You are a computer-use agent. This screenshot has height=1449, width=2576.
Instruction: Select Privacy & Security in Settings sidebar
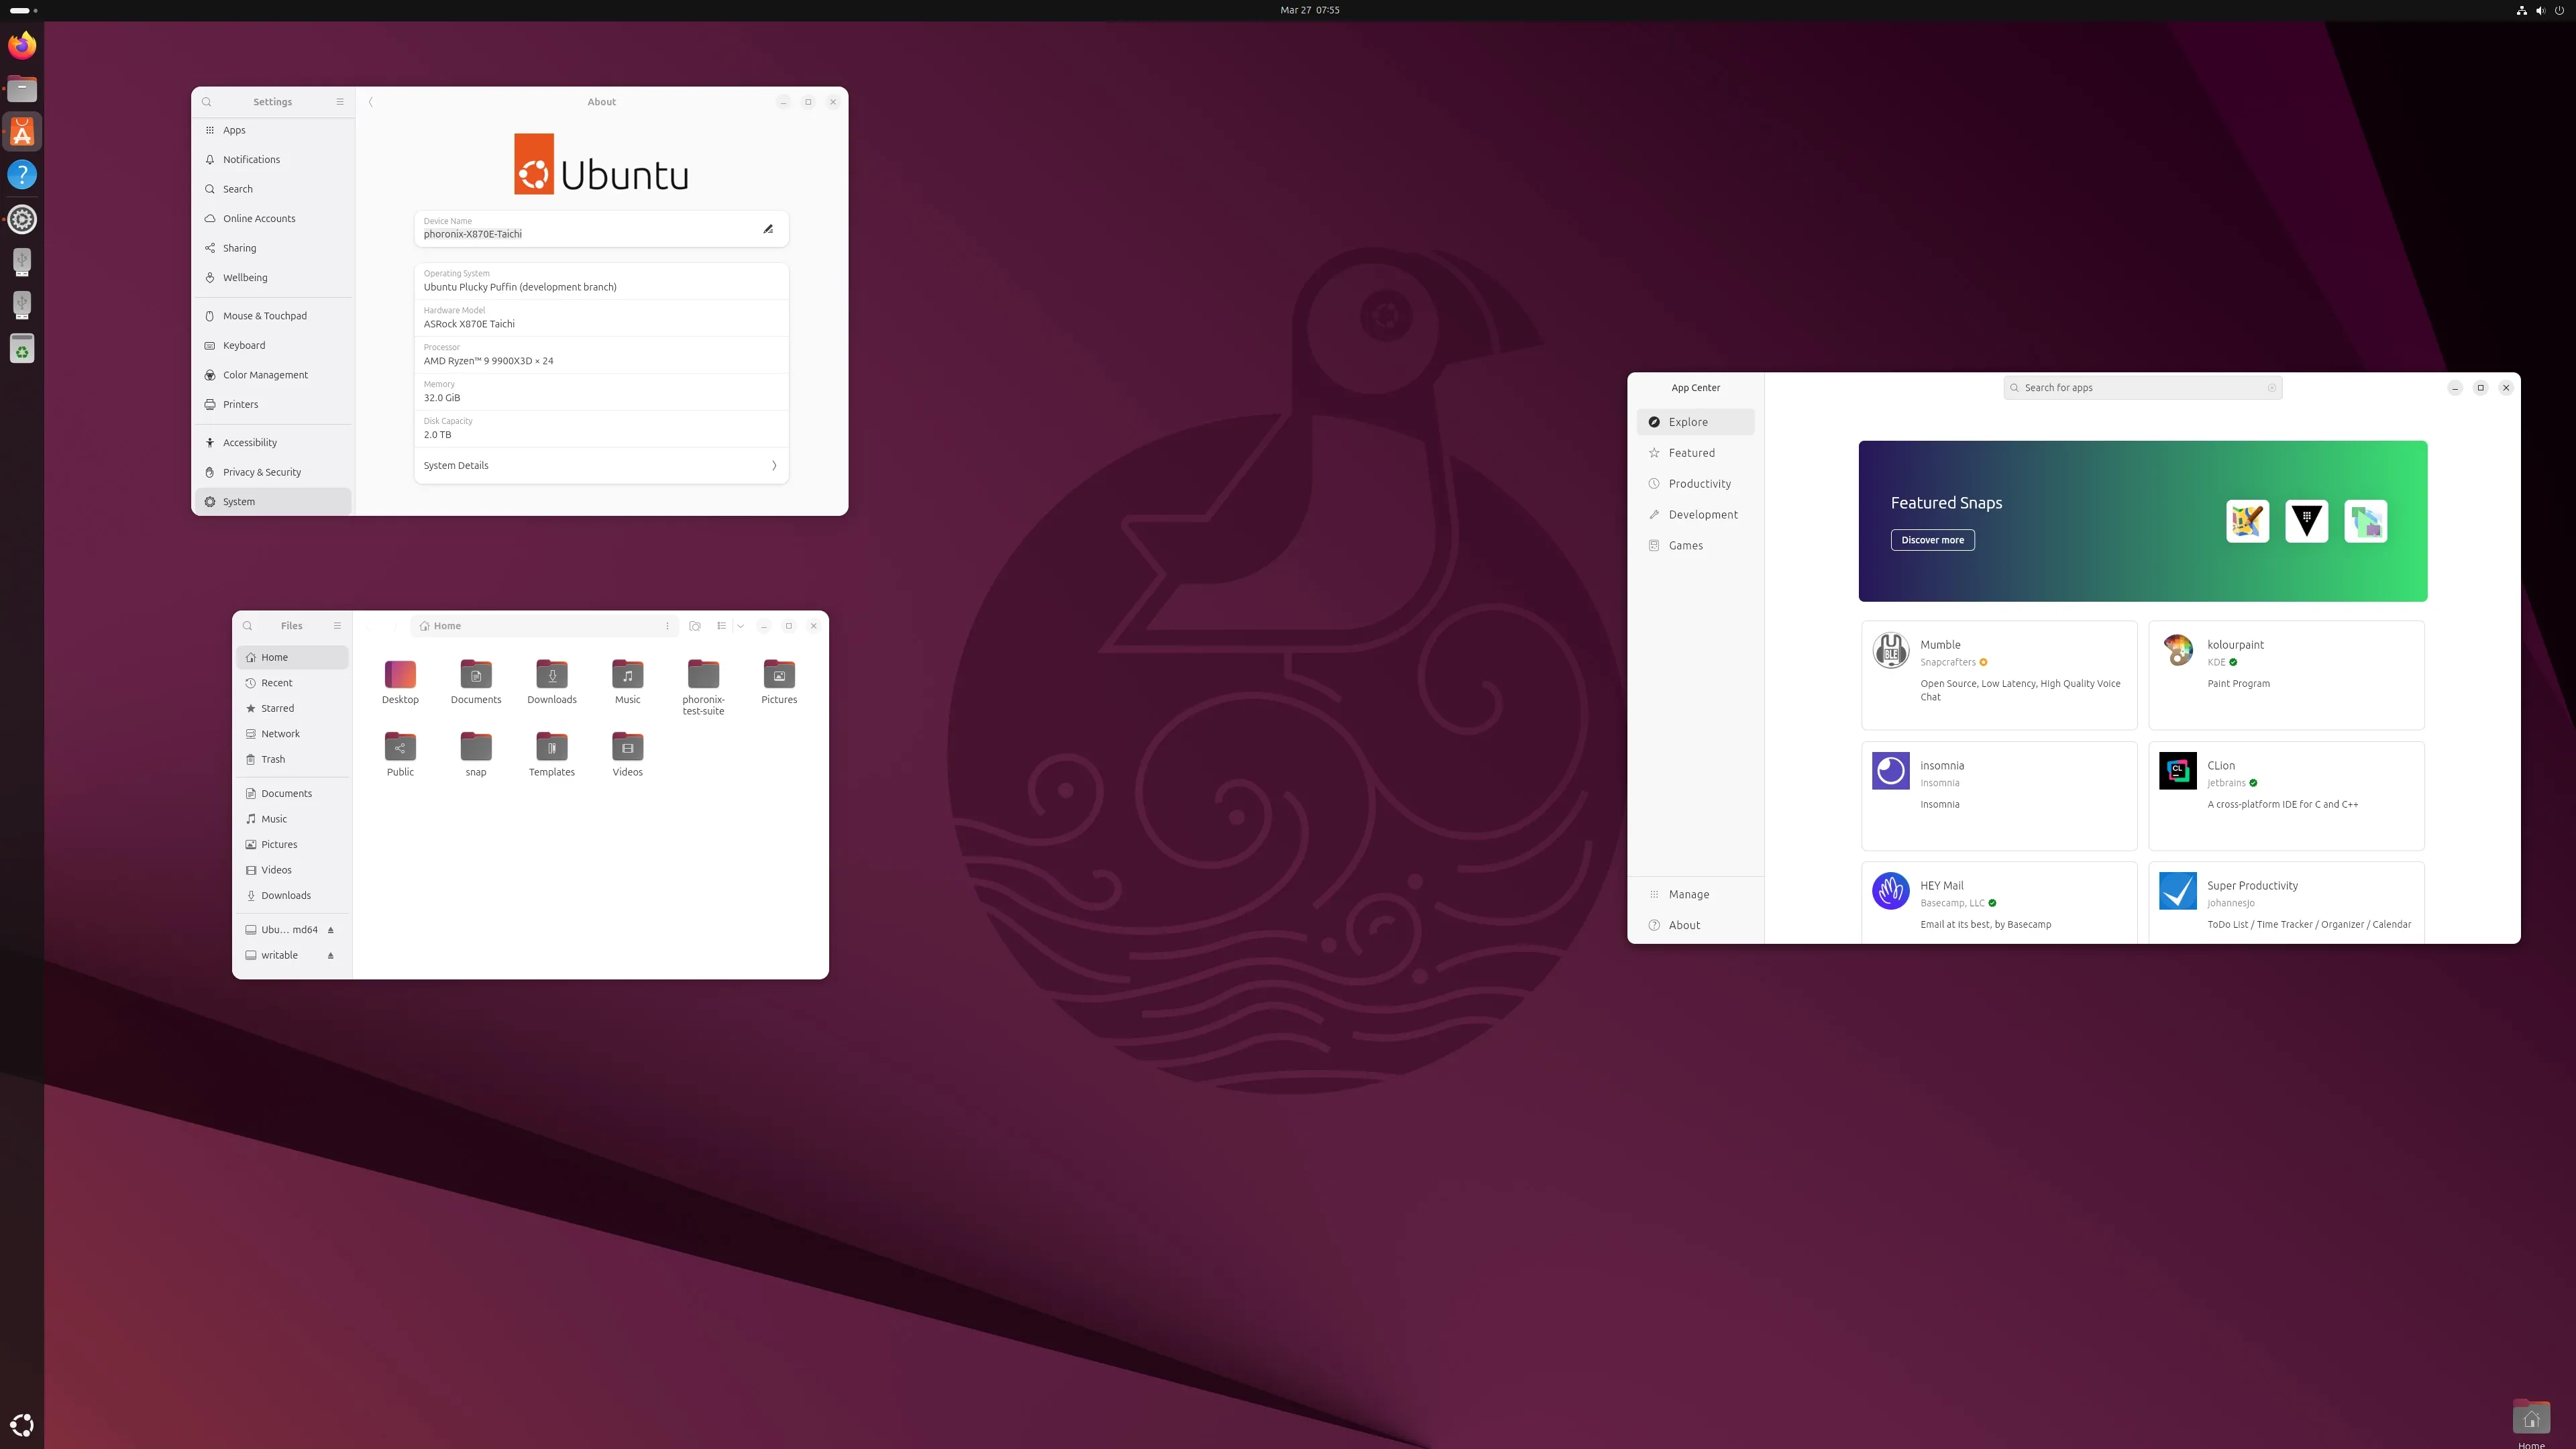262,472
